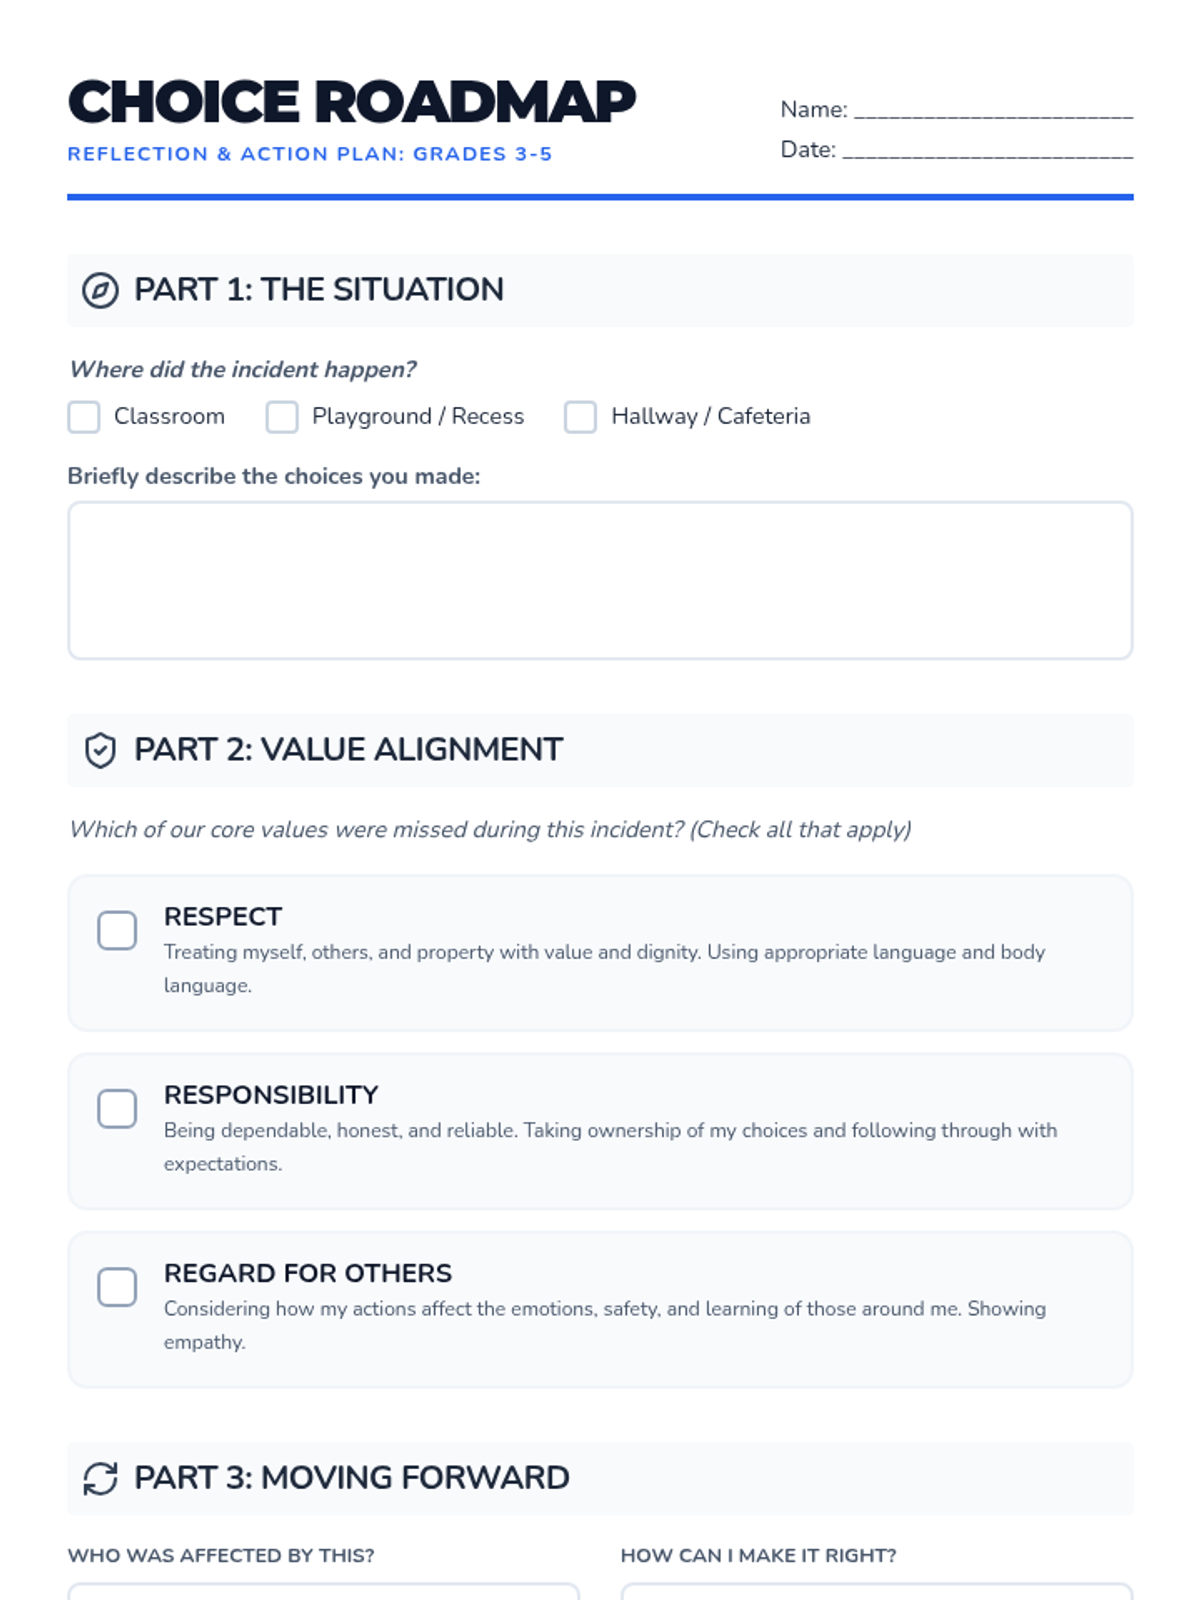1200x1600 pixels.
Task: Click the Date line field
Action: tap(987, 150)
